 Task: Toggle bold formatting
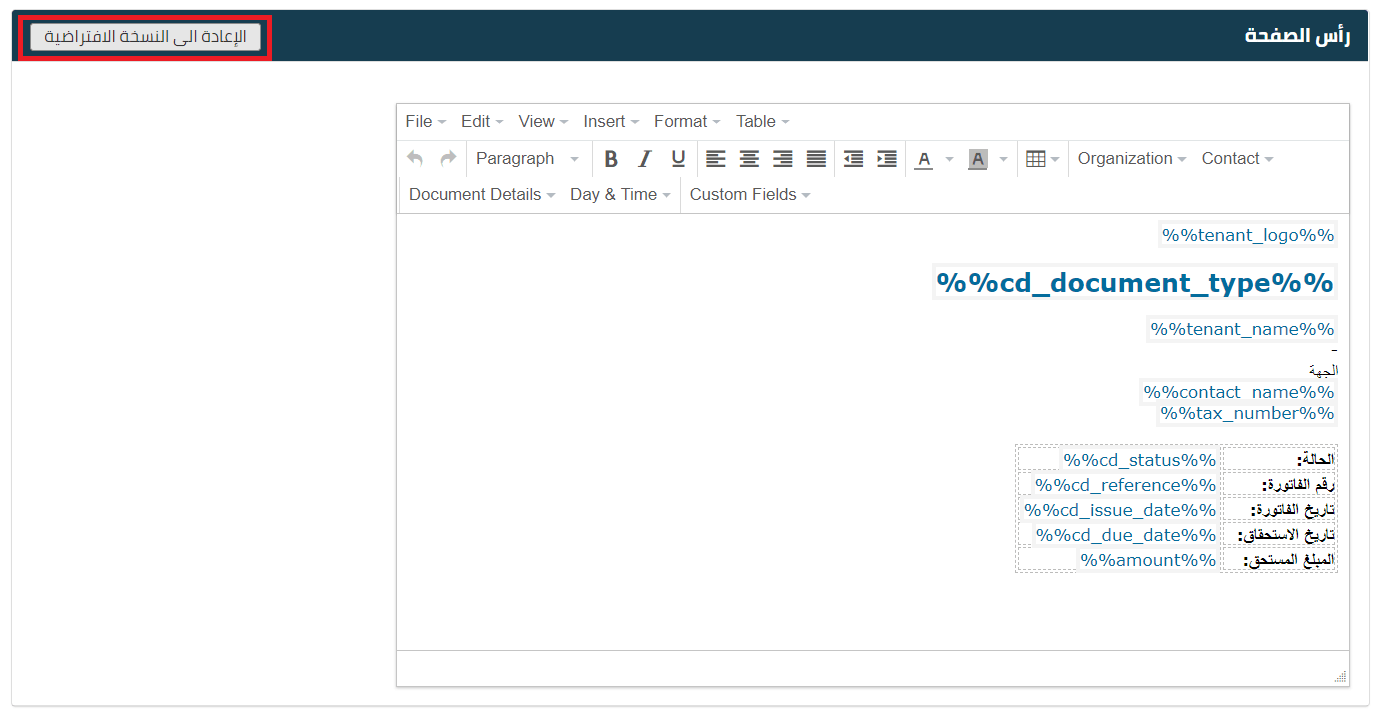(611, 159)
